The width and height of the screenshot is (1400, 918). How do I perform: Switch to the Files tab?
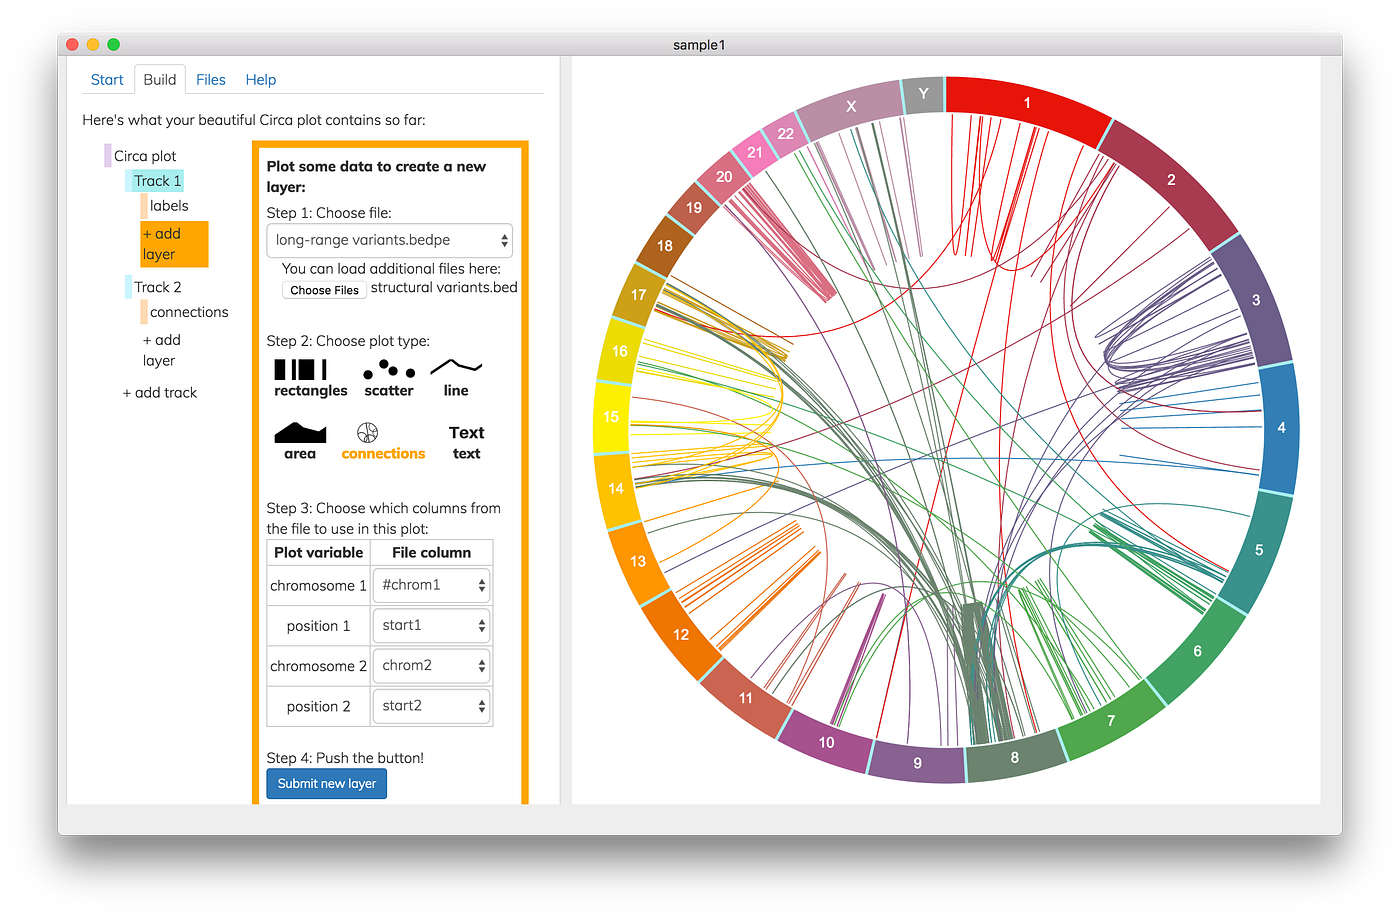pyautogui.click(x=211, y=79)
